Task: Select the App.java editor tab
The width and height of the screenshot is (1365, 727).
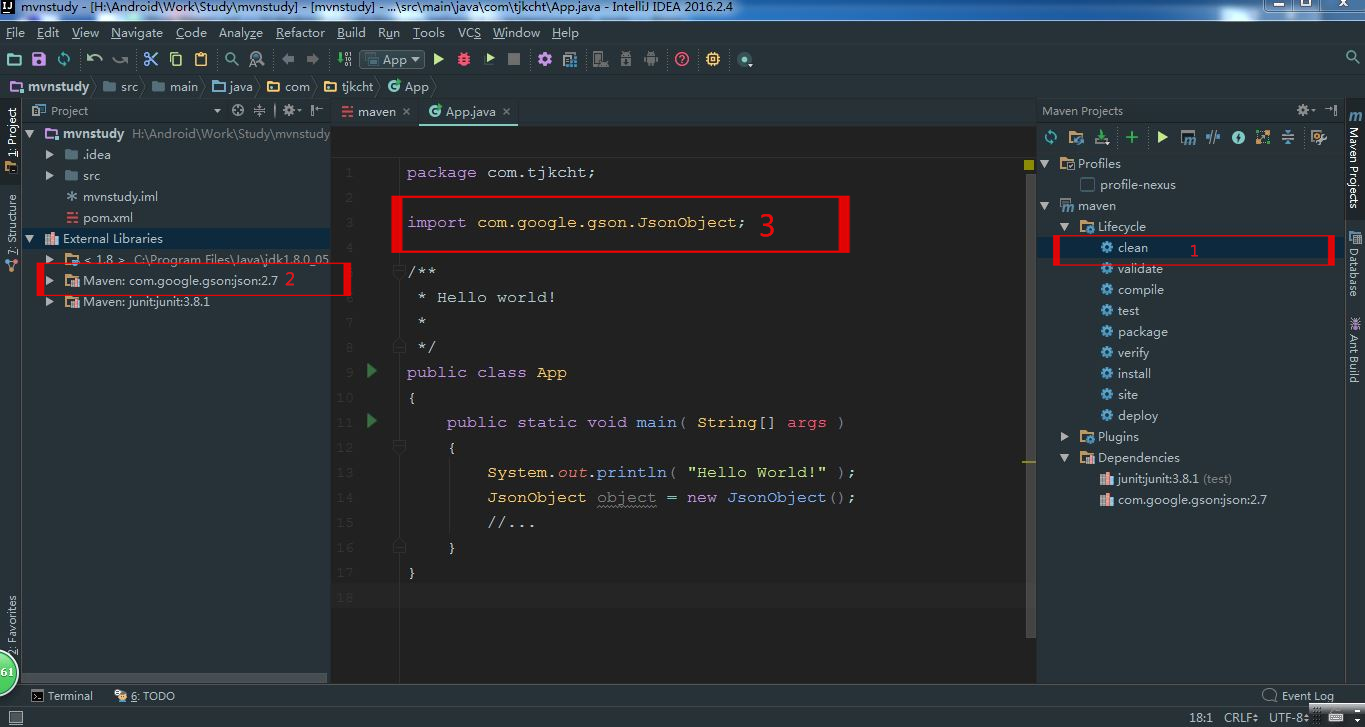Action: coord(469,112)
